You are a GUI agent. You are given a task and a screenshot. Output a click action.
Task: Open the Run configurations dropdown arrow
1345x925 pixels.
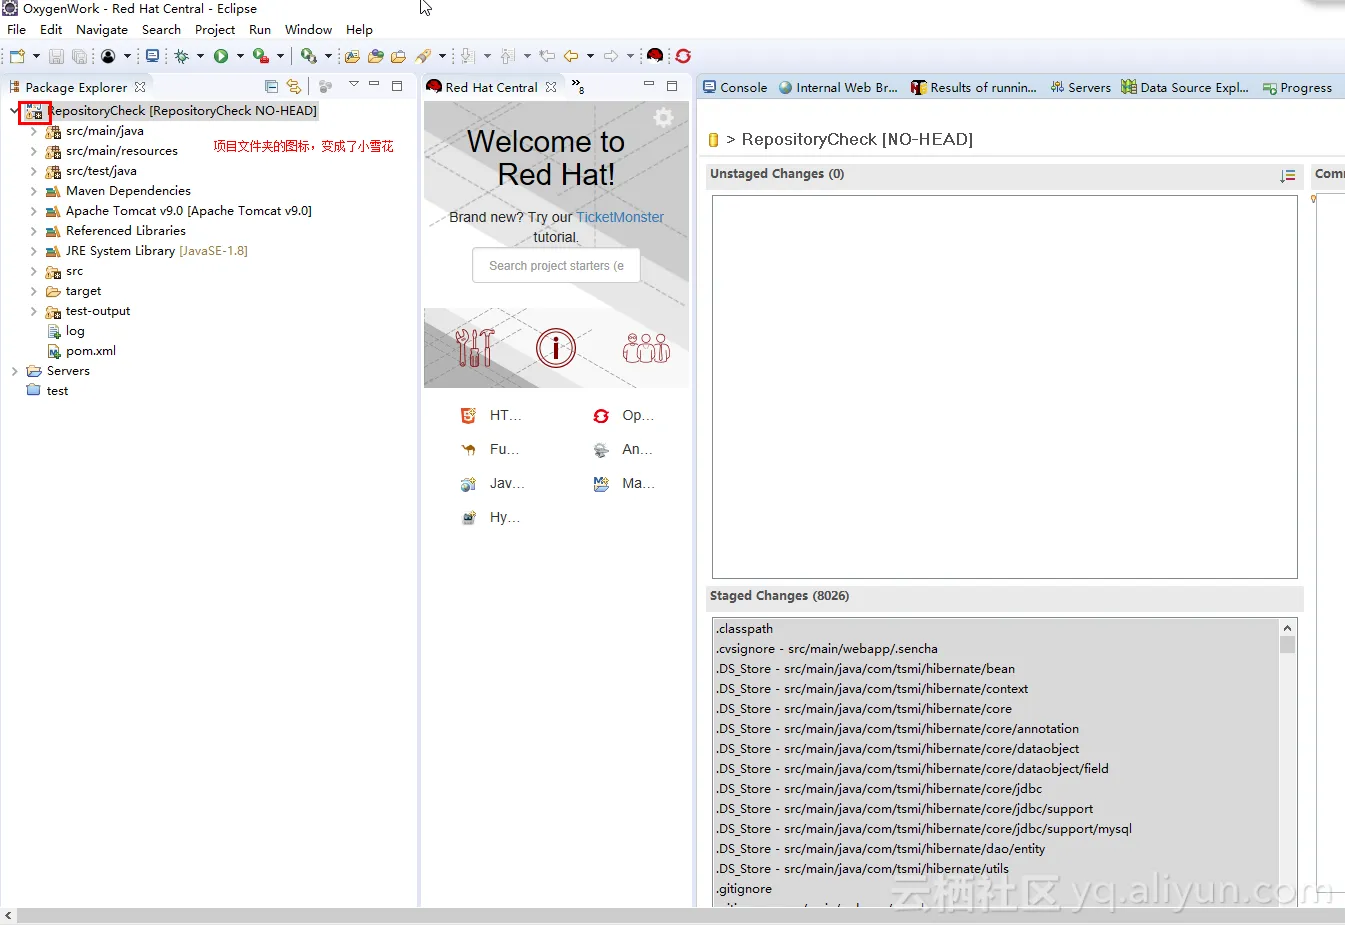(240, 56)
